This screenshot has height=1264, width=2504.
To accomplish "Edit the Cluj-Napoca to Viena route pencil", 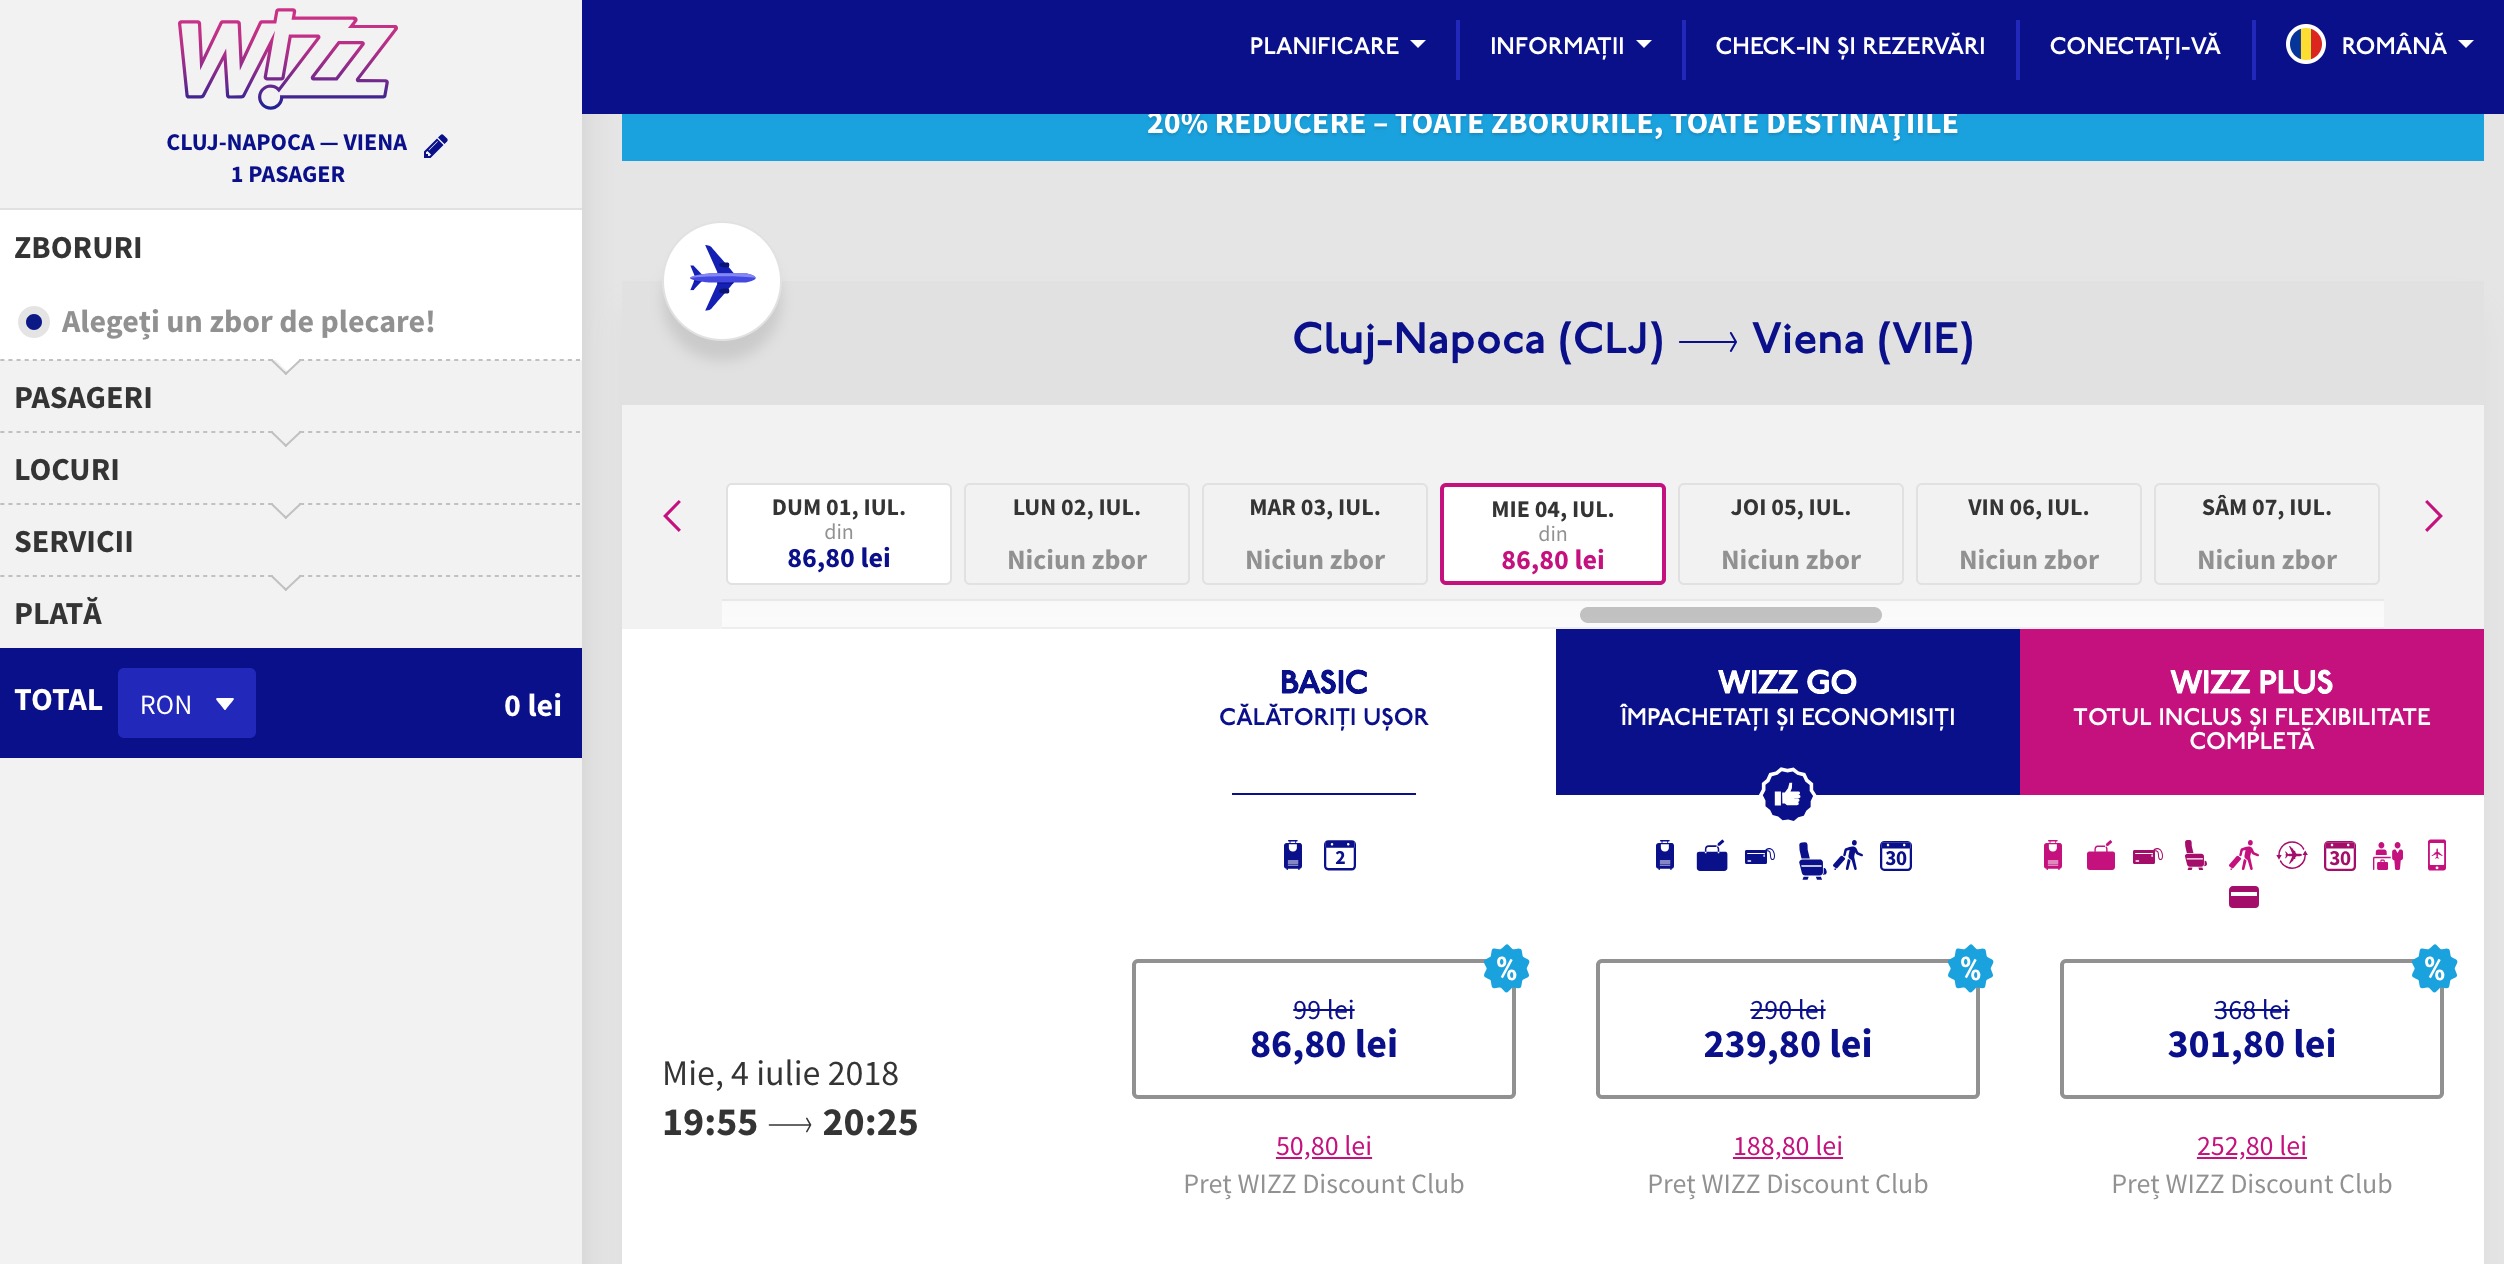I will [436, 146].
